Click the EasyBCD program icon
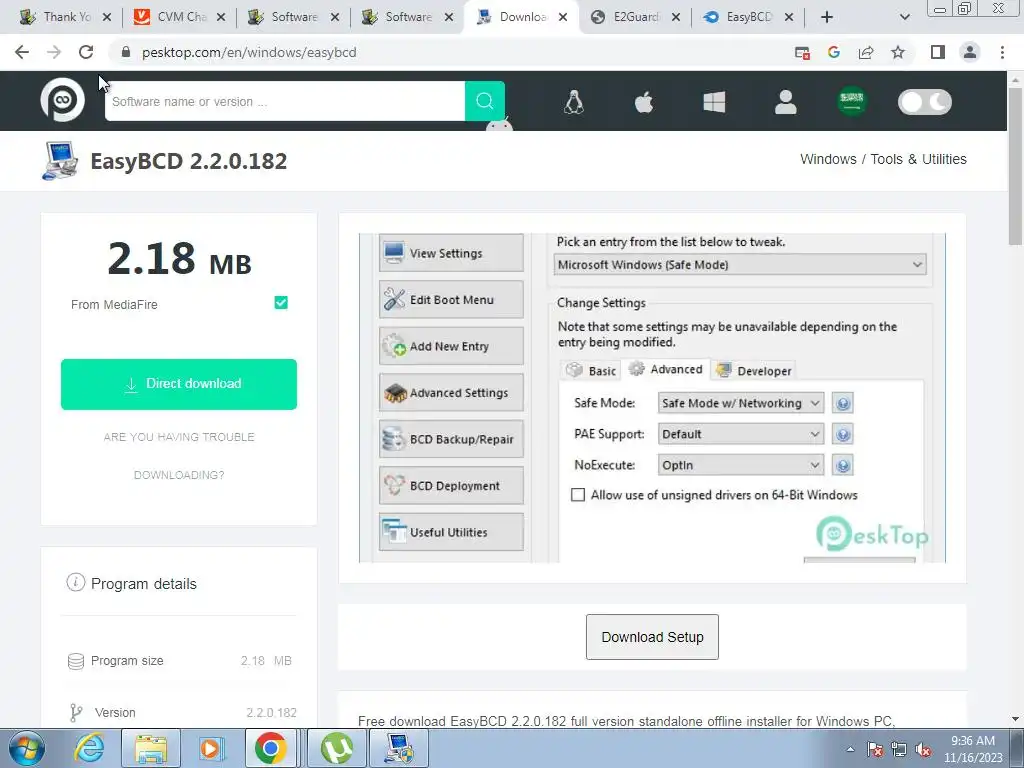1024x768 pixels. (x=60, y=161)
